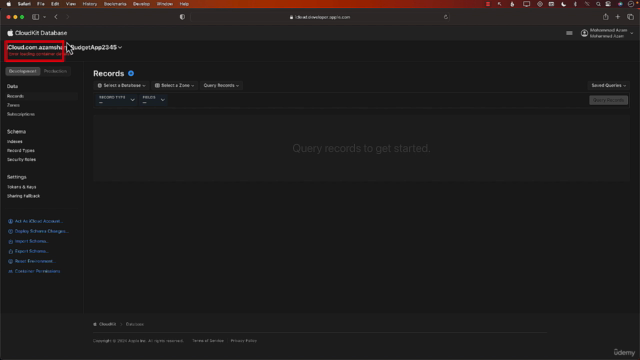
Task: Switch to the Production environment
Action: point(55,71)
